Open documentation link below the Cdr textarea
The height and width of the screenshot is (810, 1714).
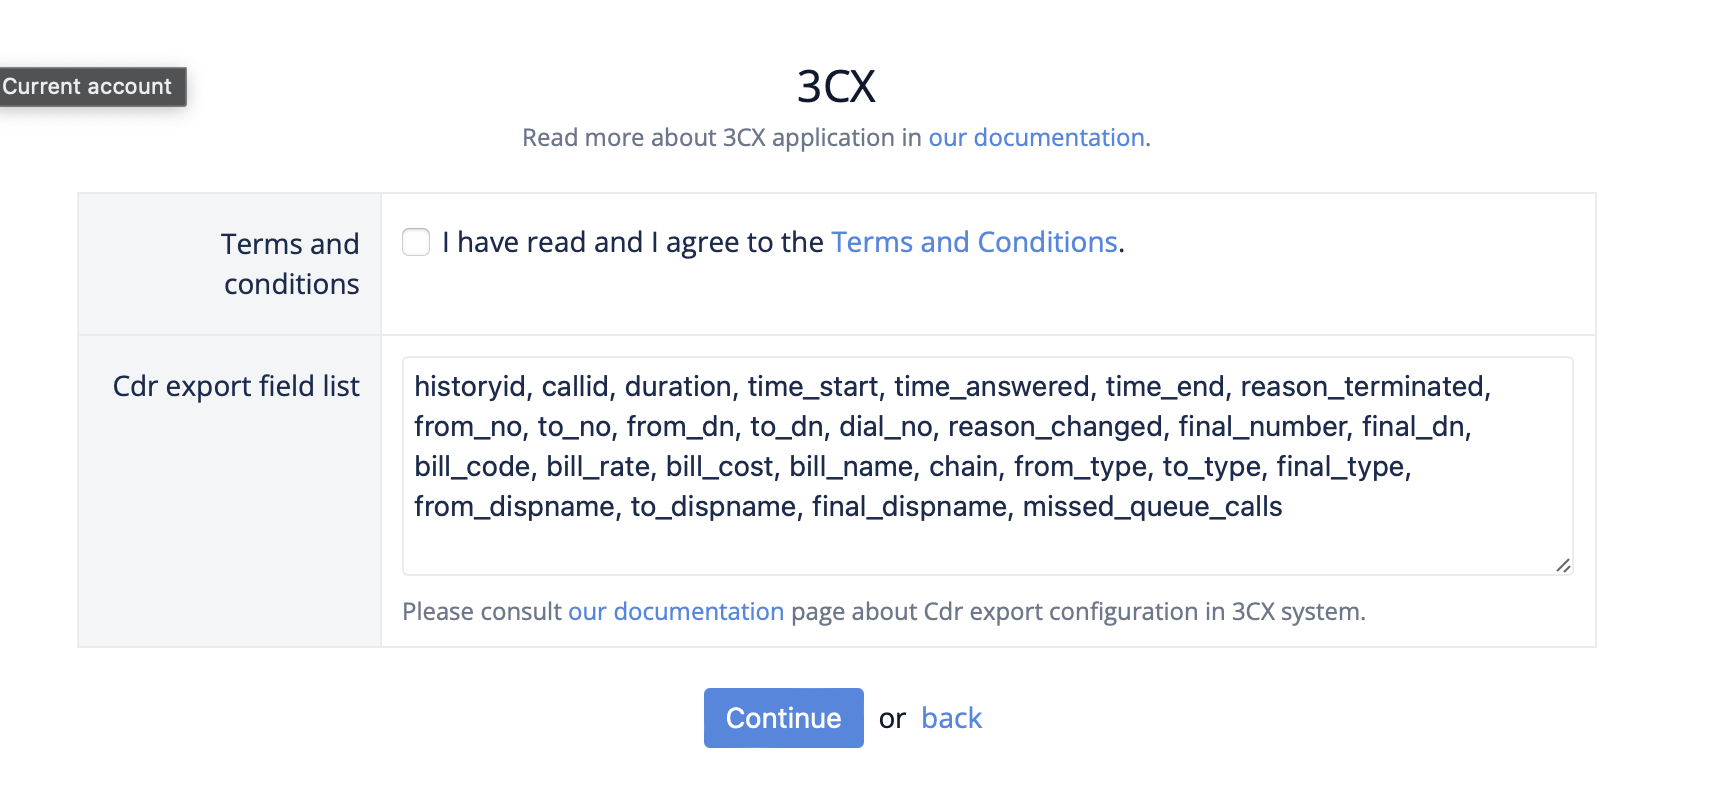(x=676, y=611)
